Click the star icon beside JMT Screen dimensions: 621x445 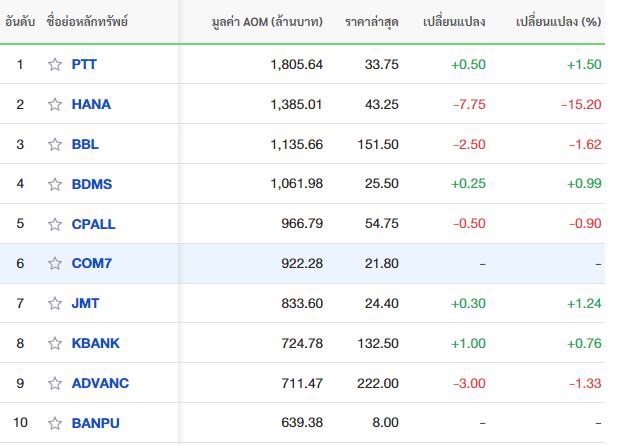click(55, 303)
